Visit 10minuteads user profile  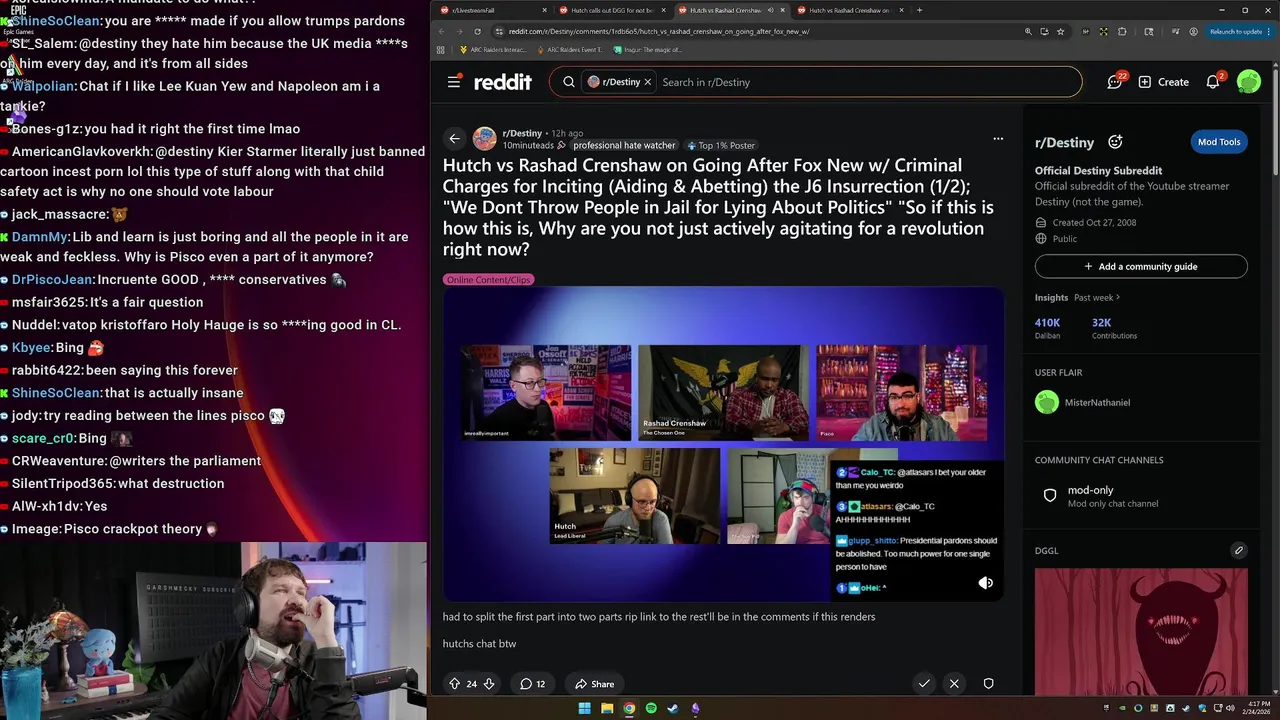pos(528,145)
